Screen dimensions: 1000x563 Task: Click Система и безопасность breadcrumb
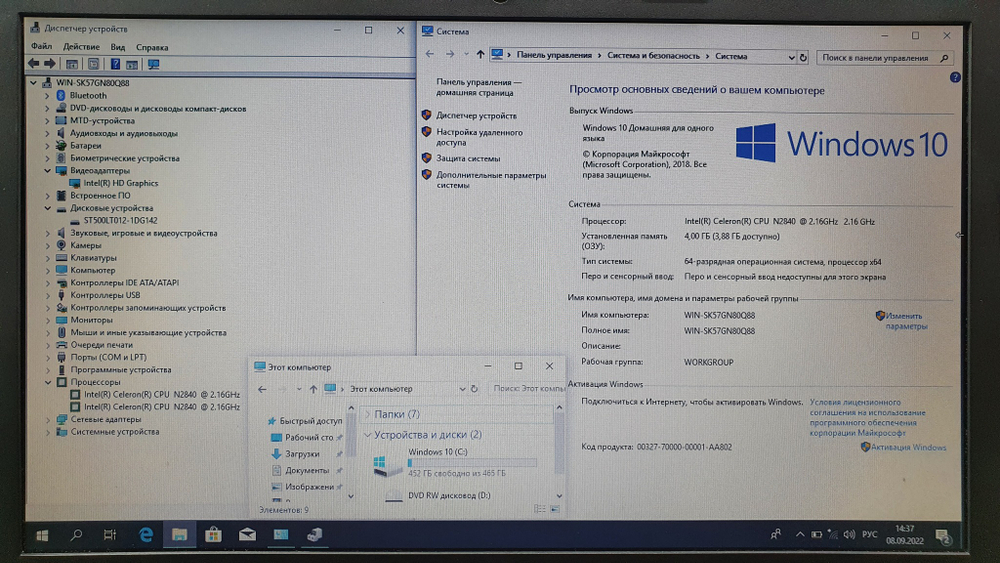click(x=653, y=55)
